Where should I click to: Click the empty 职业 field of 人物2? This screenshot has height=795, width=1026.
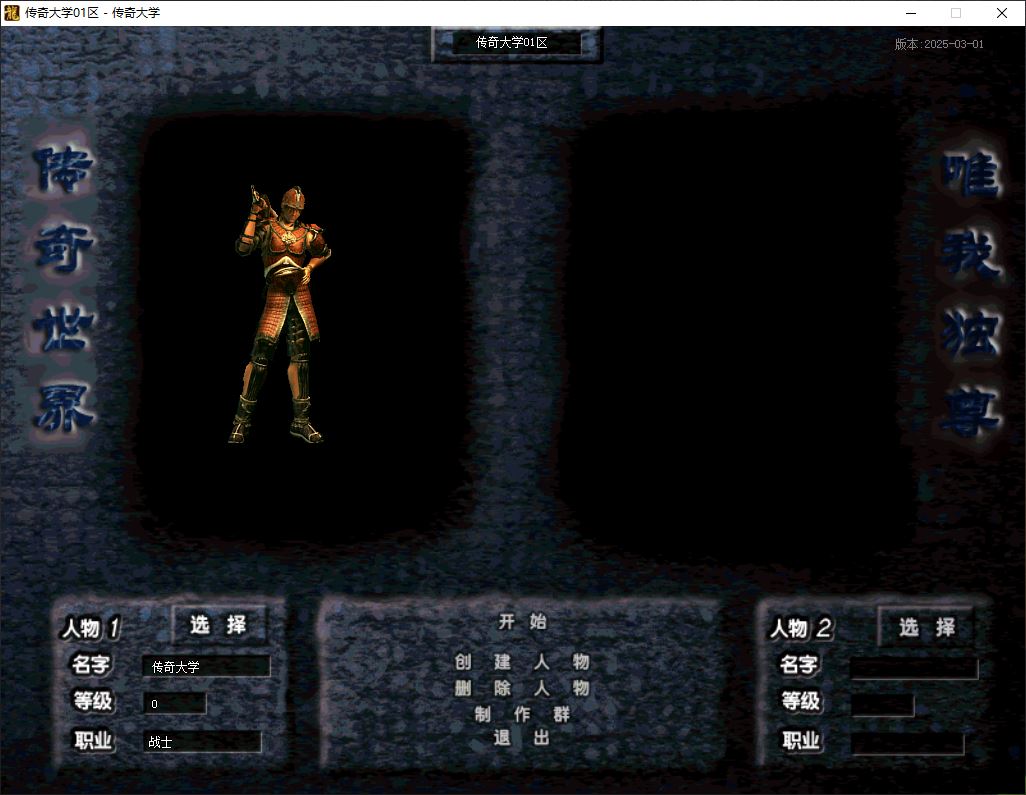[907, 743]
